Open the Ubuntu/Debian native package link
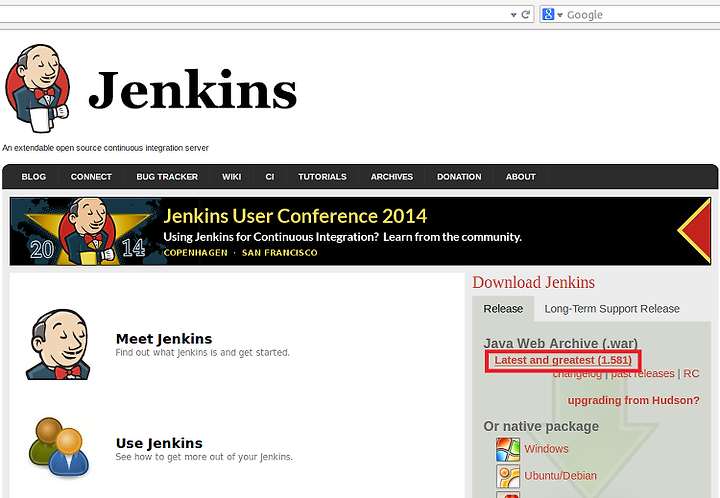This screenshot has height=498, width=720. coord(560,476)
